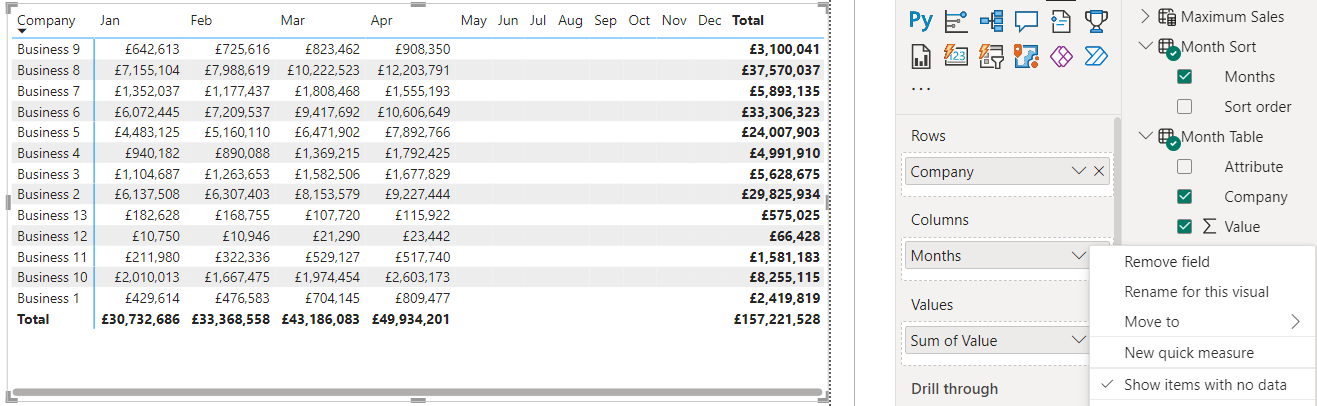Select the Business 6 row label
1317x406 pixels.
[49, 112]
